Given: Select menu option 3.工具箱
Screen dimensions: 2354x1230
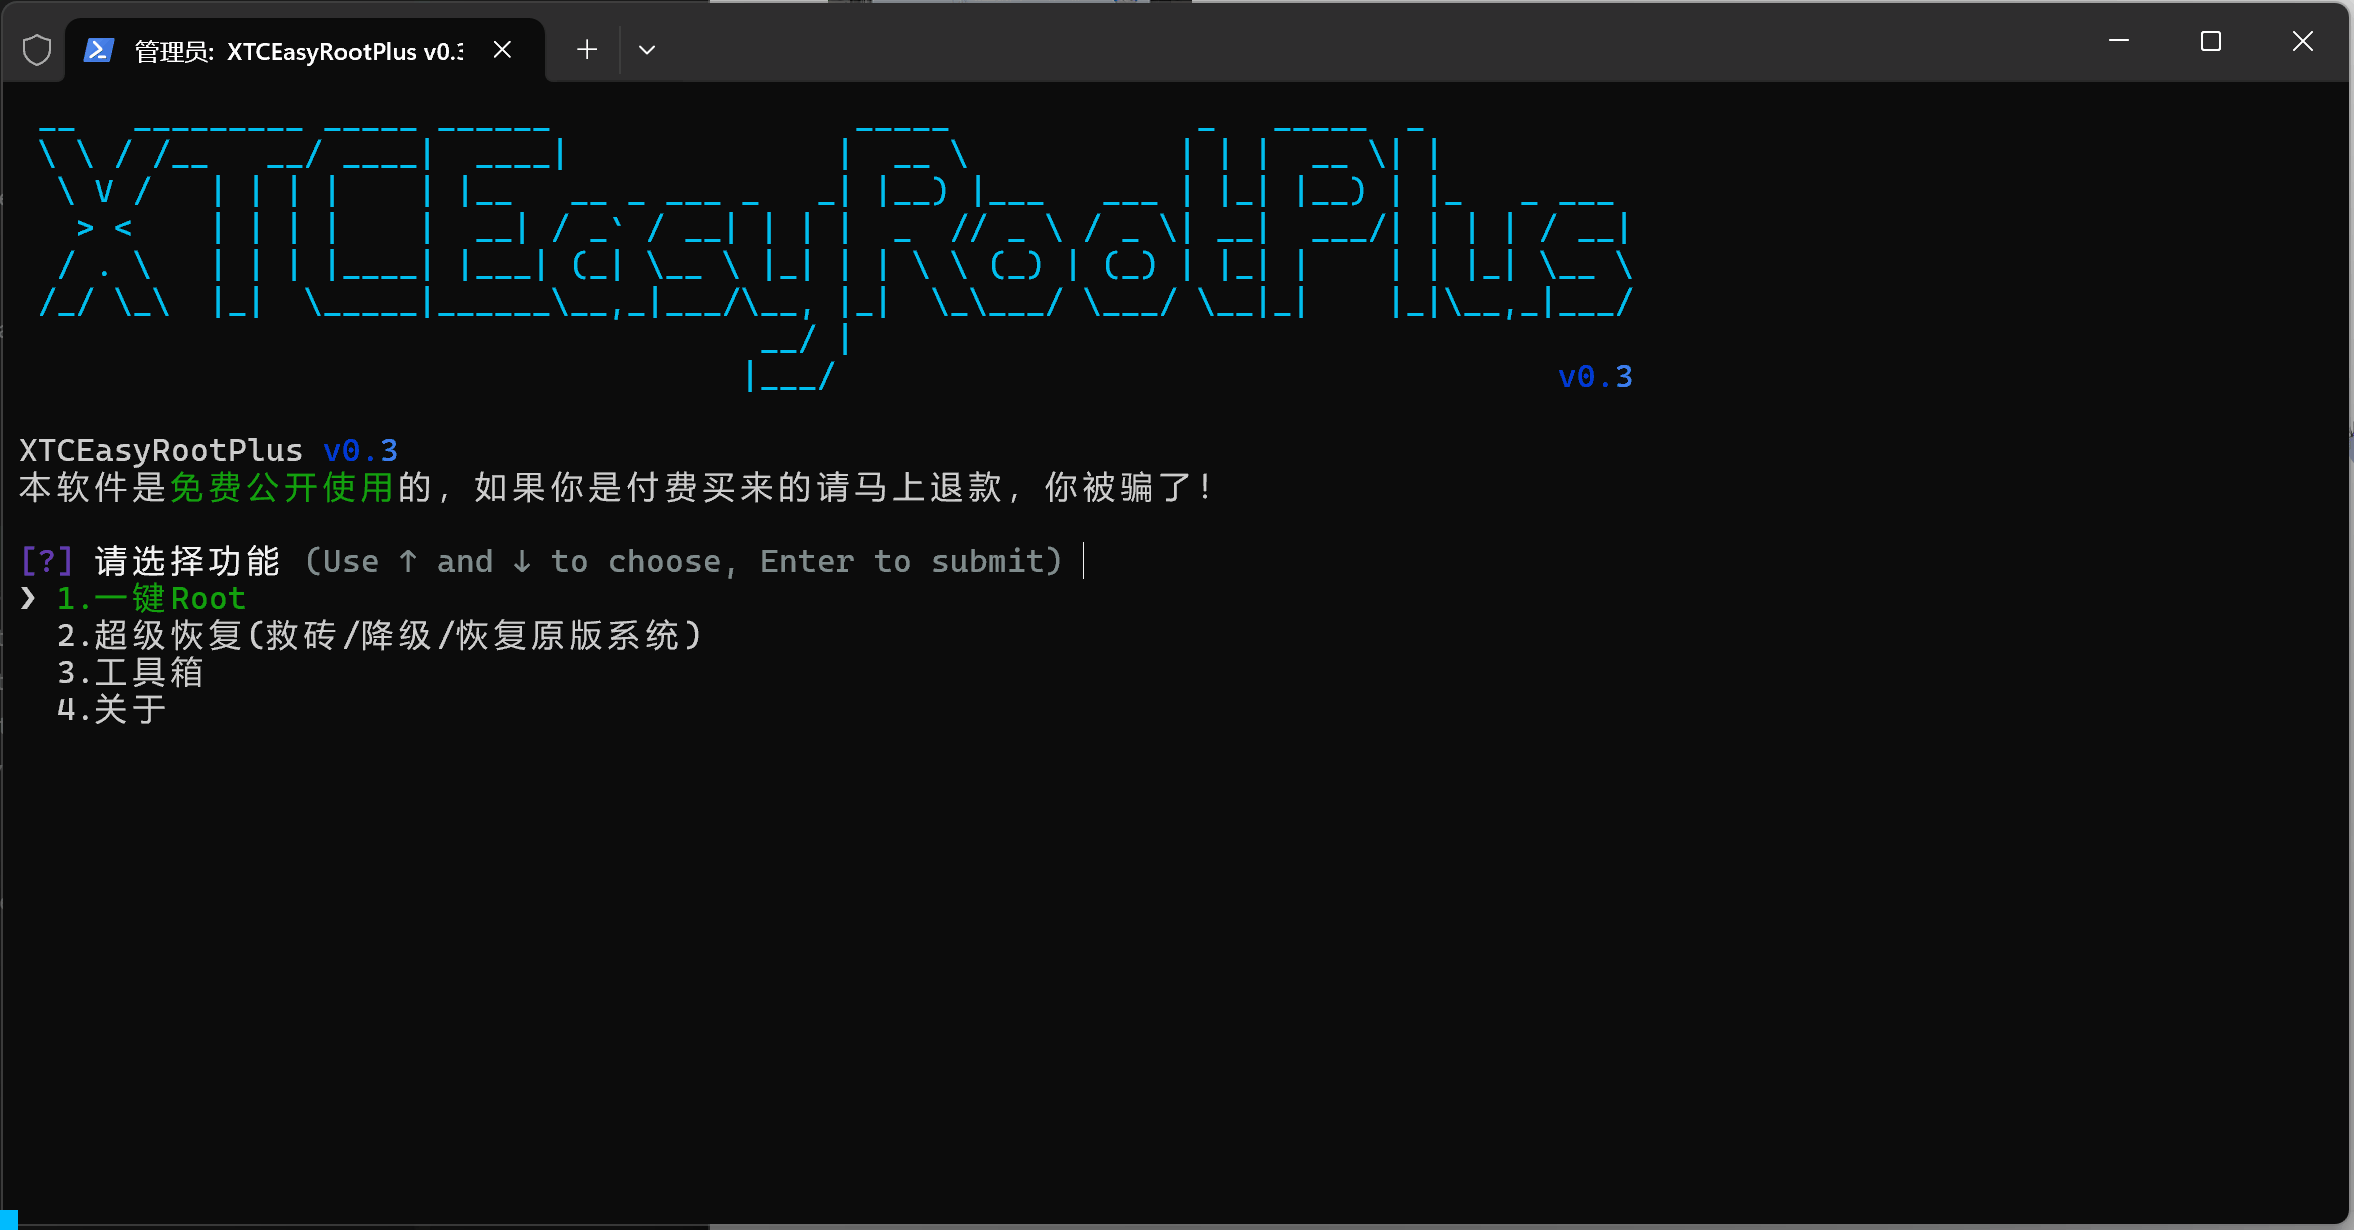Looking at the screenshot, I should tap(131, 672).
